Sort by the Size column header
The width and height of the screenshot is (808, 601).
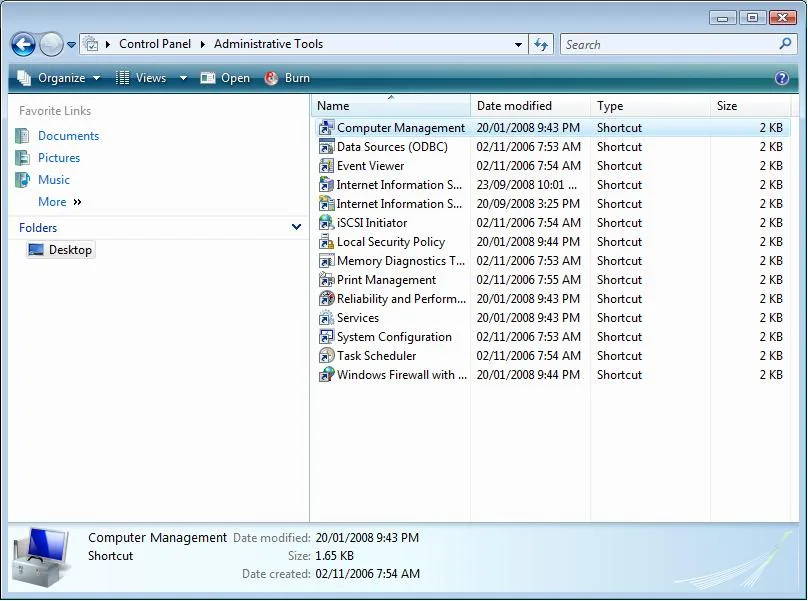(x=750, y=106)
